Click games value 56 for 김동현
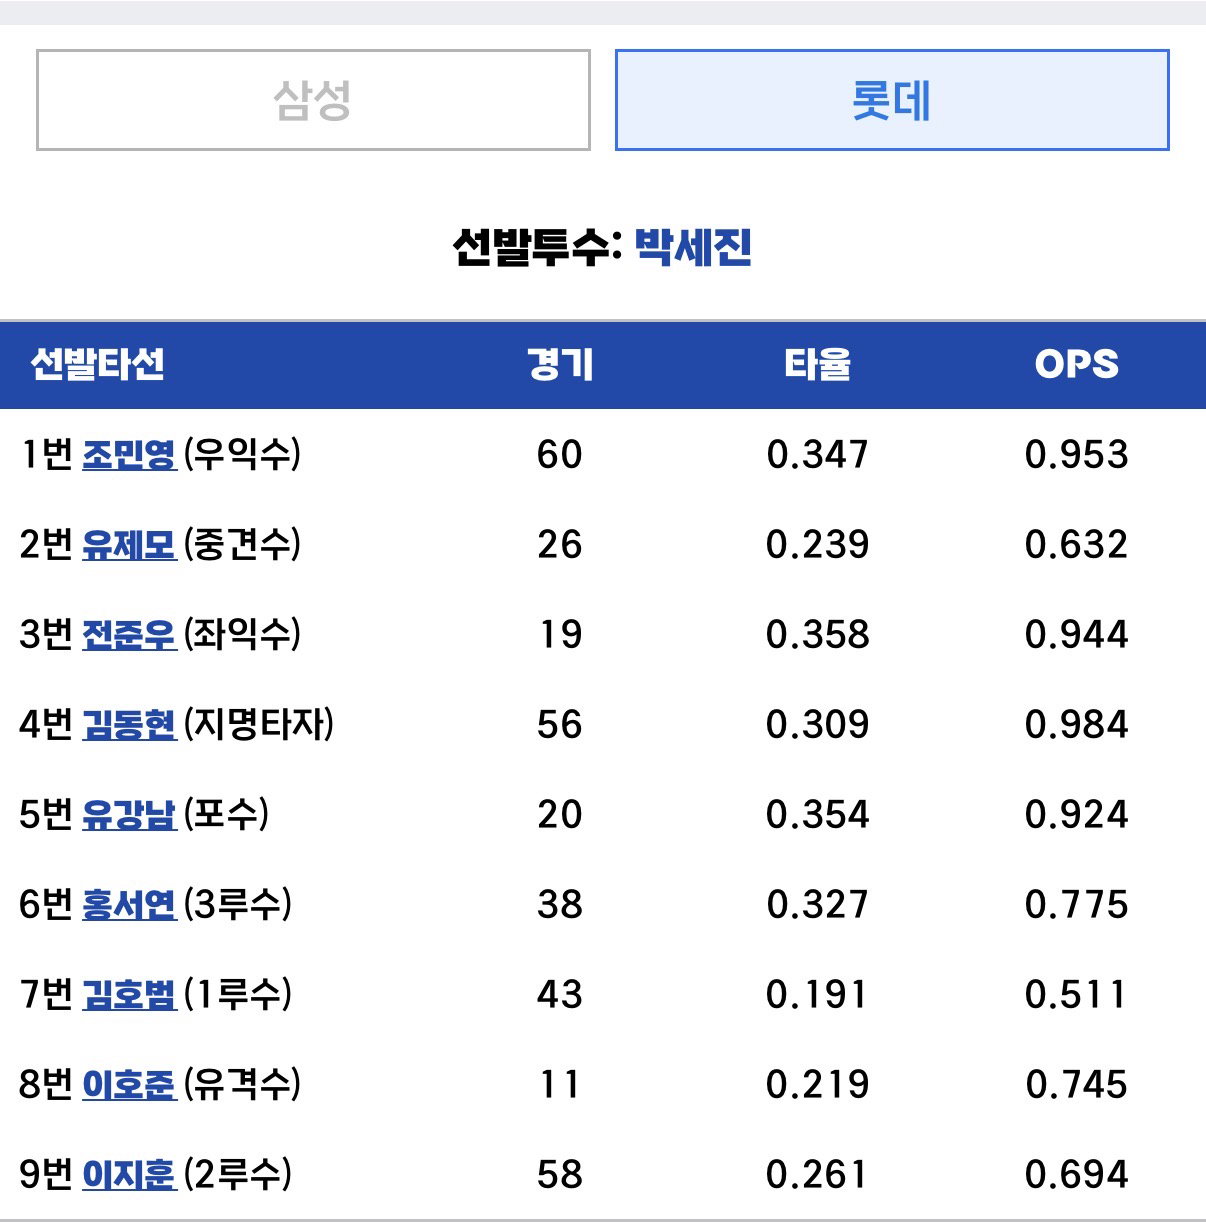The width and height of the screenshot is (1206, 1224). (560, 725)
